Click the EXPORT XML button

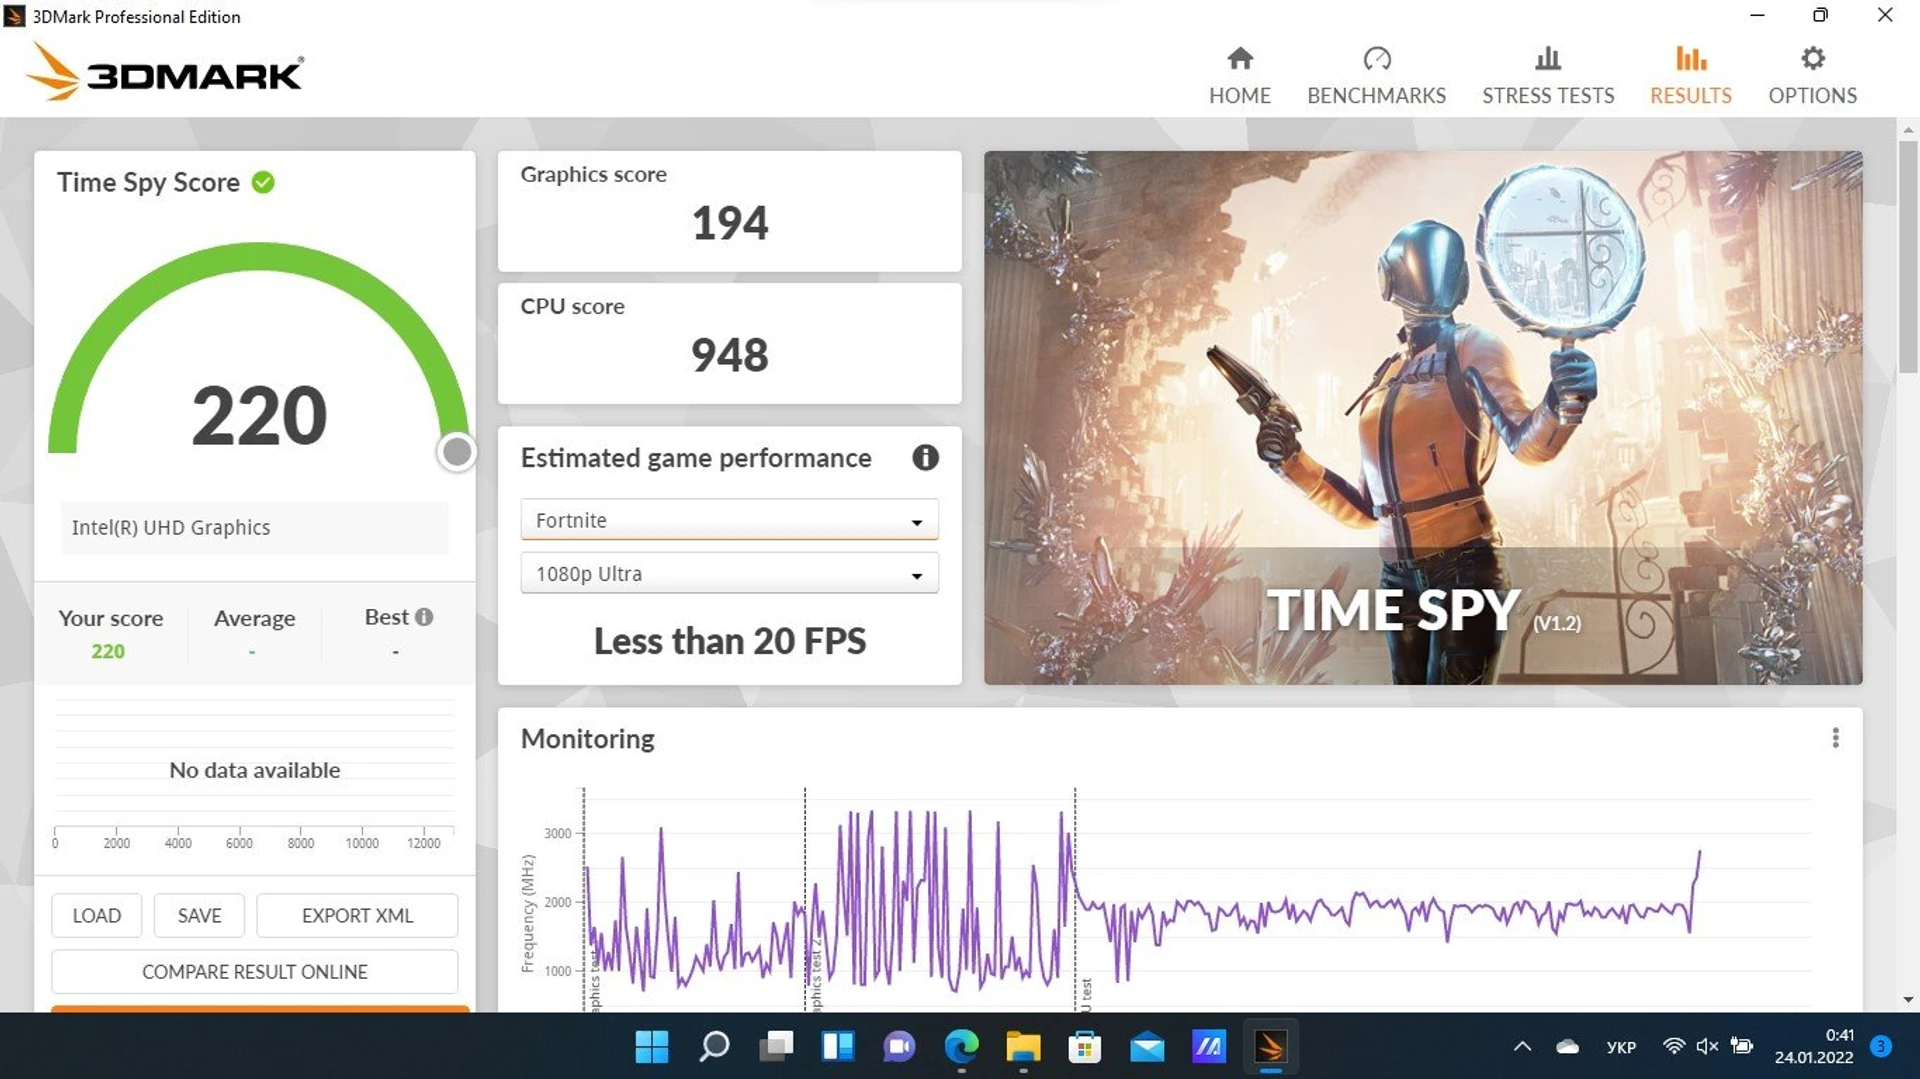[357, 915]
